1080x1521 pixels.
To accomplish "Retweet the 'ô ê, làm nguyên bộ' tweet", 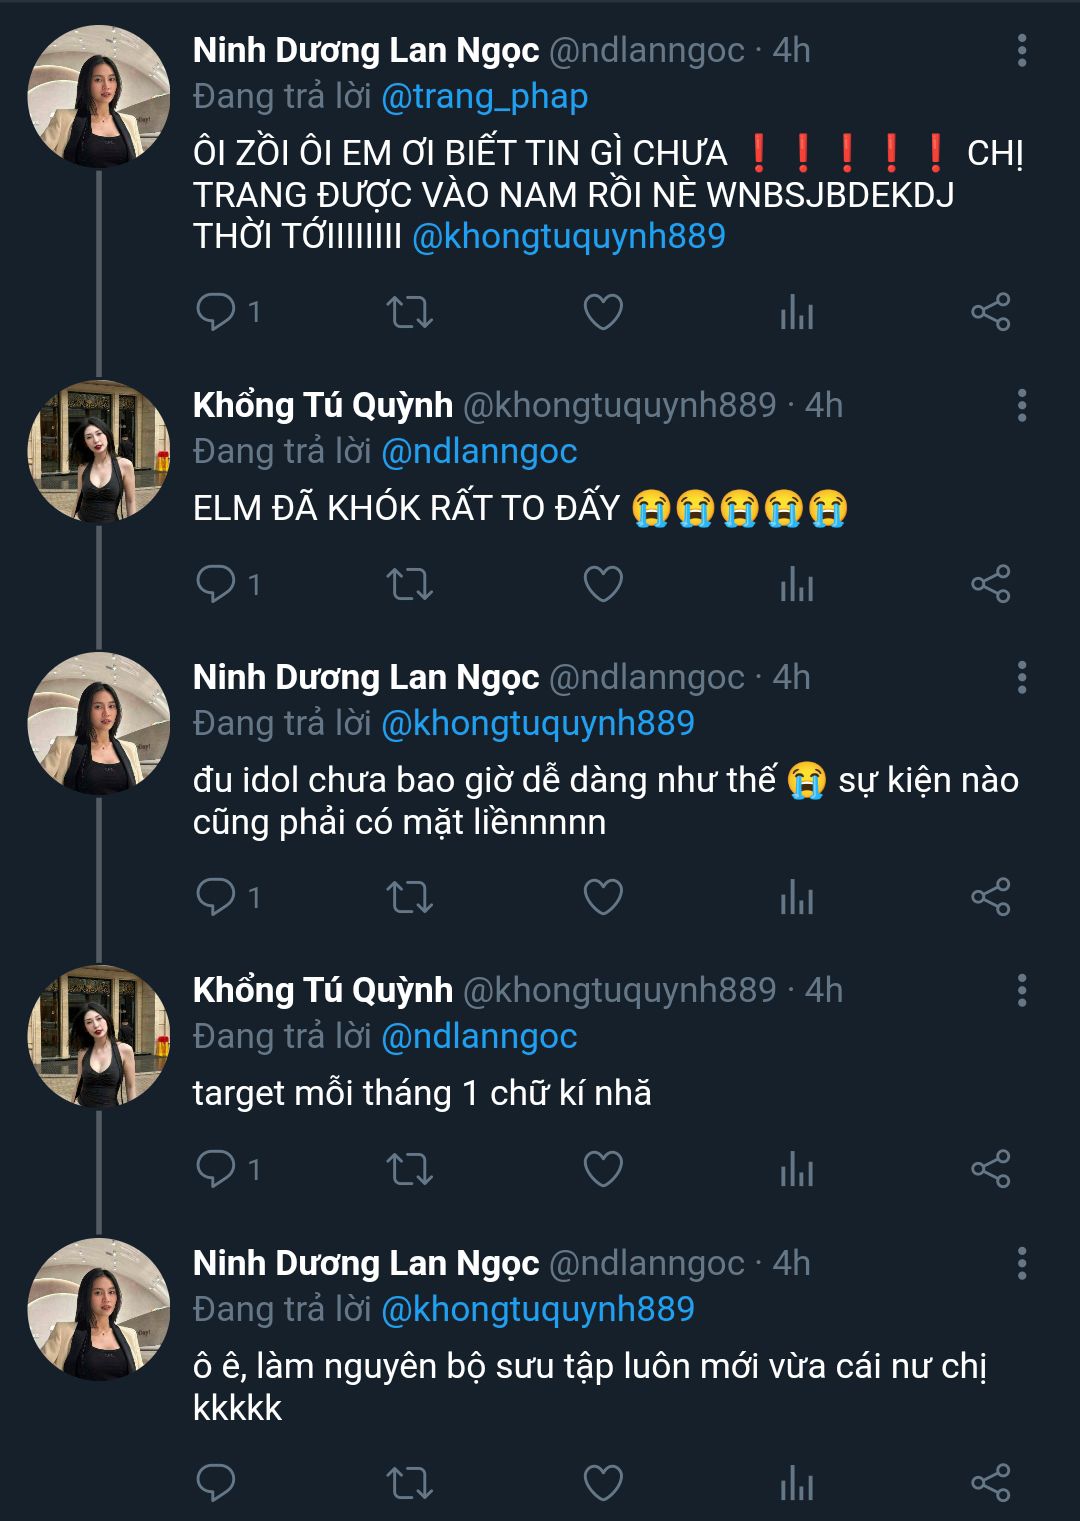I will 409,1482.
